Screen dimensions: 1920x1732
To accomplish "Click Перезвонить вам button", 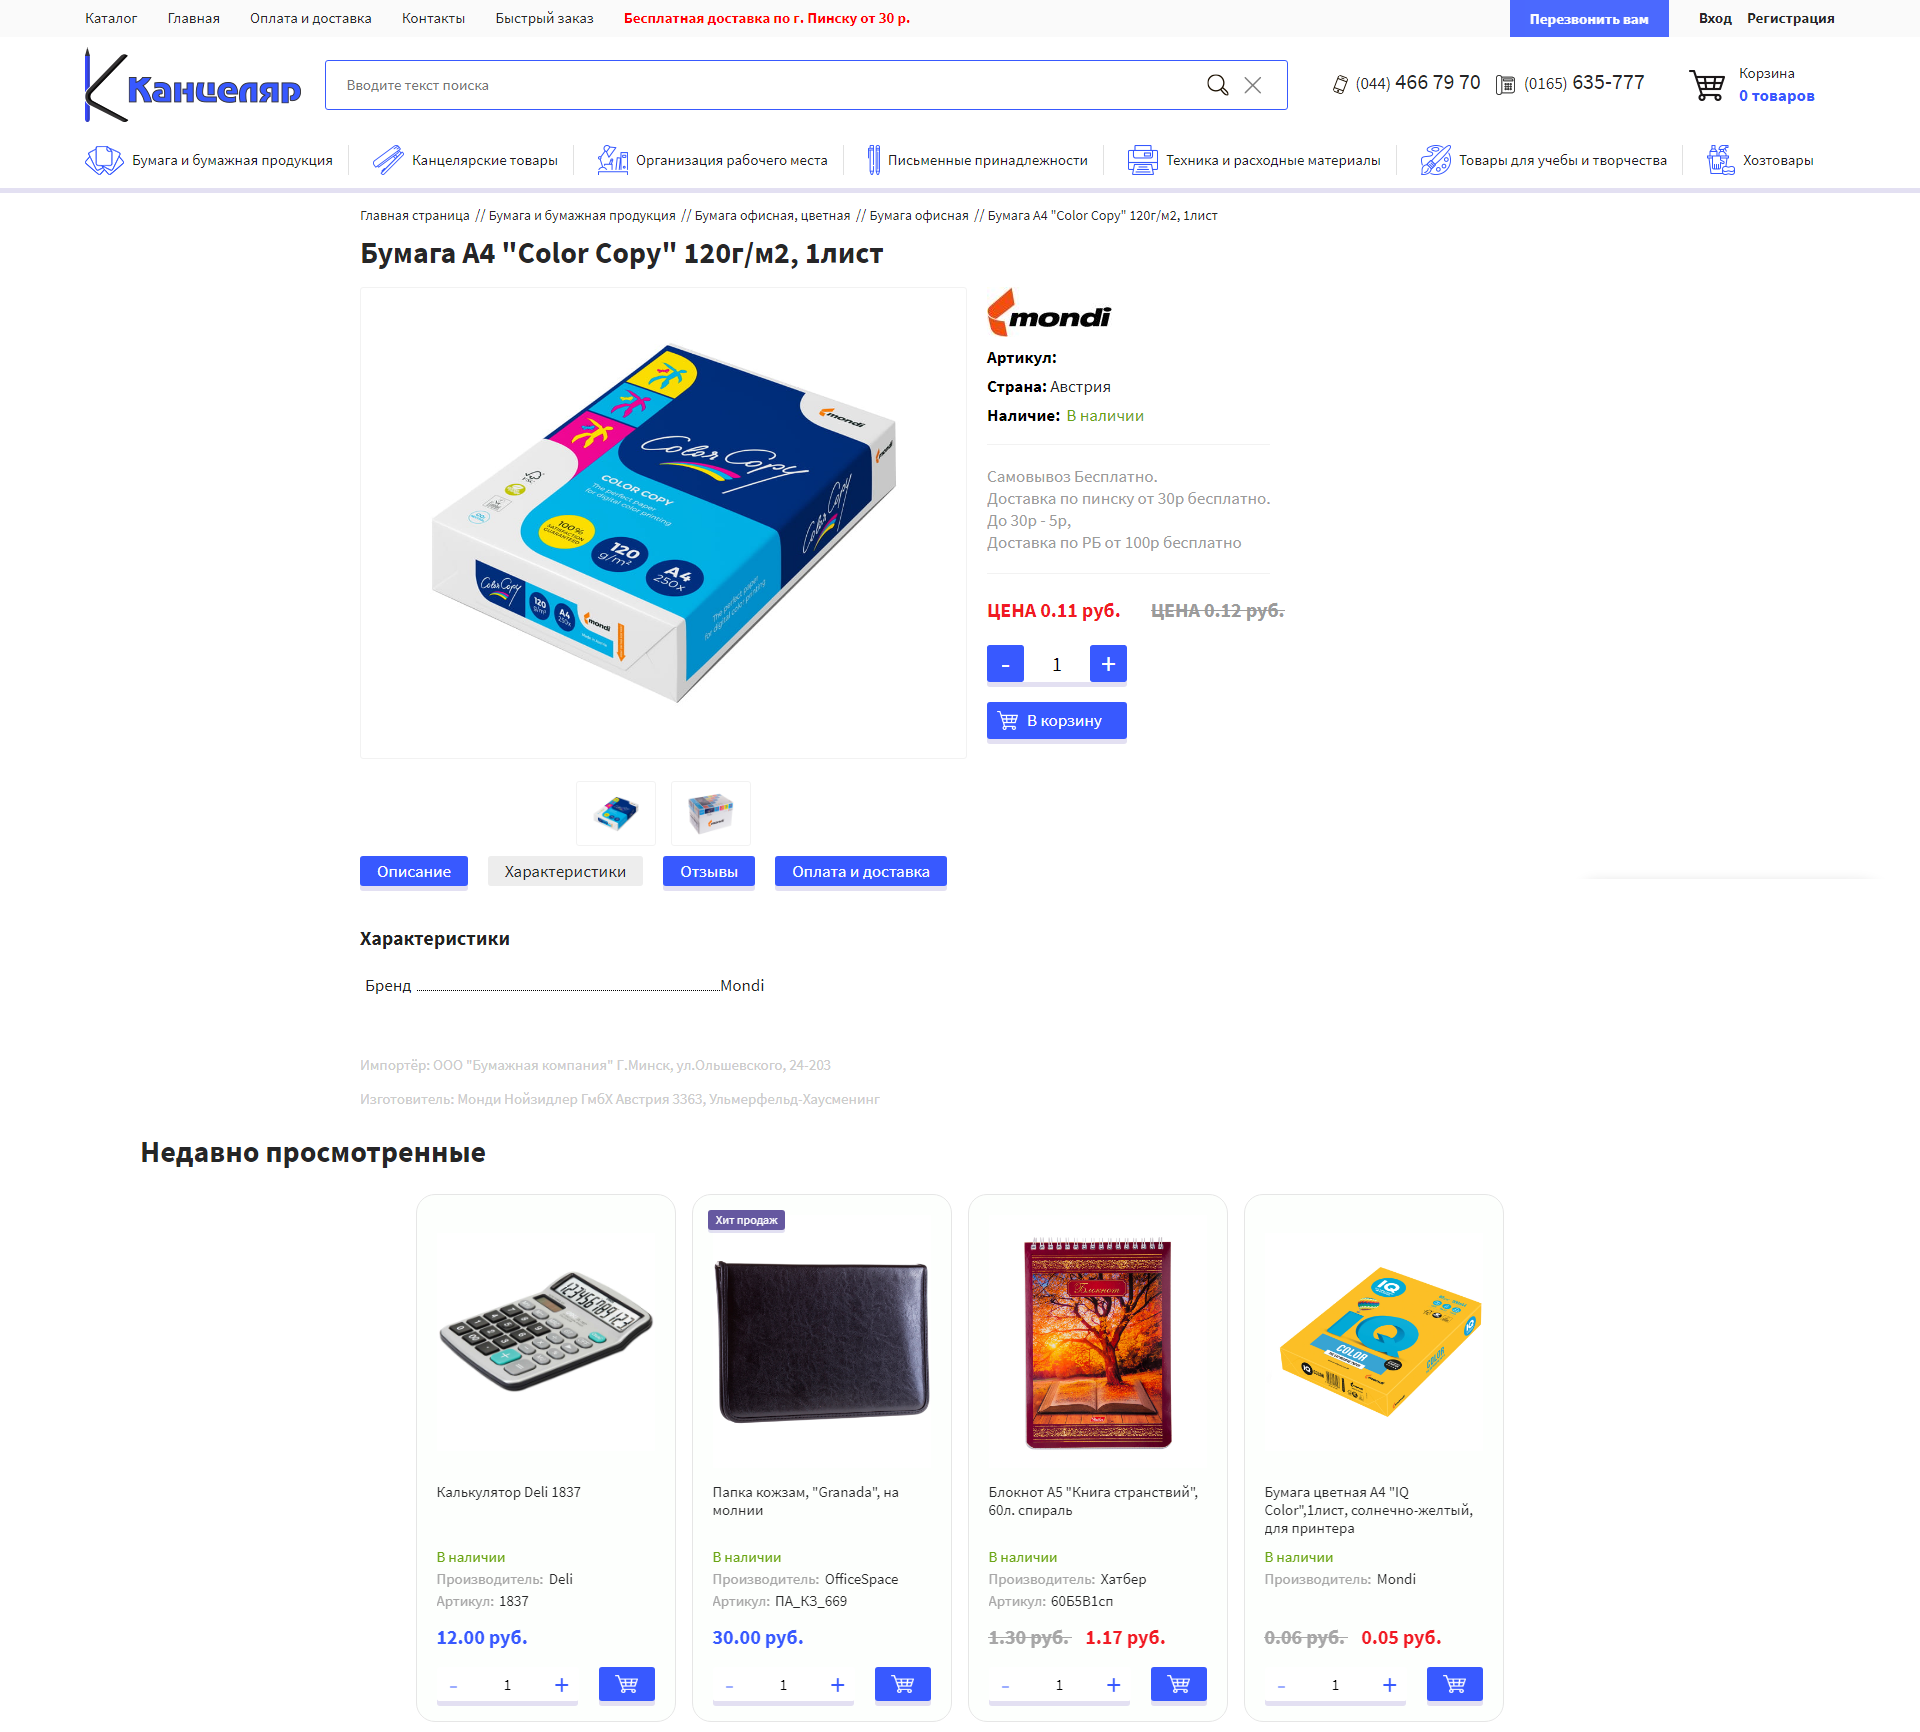I will click(1589, 19).
